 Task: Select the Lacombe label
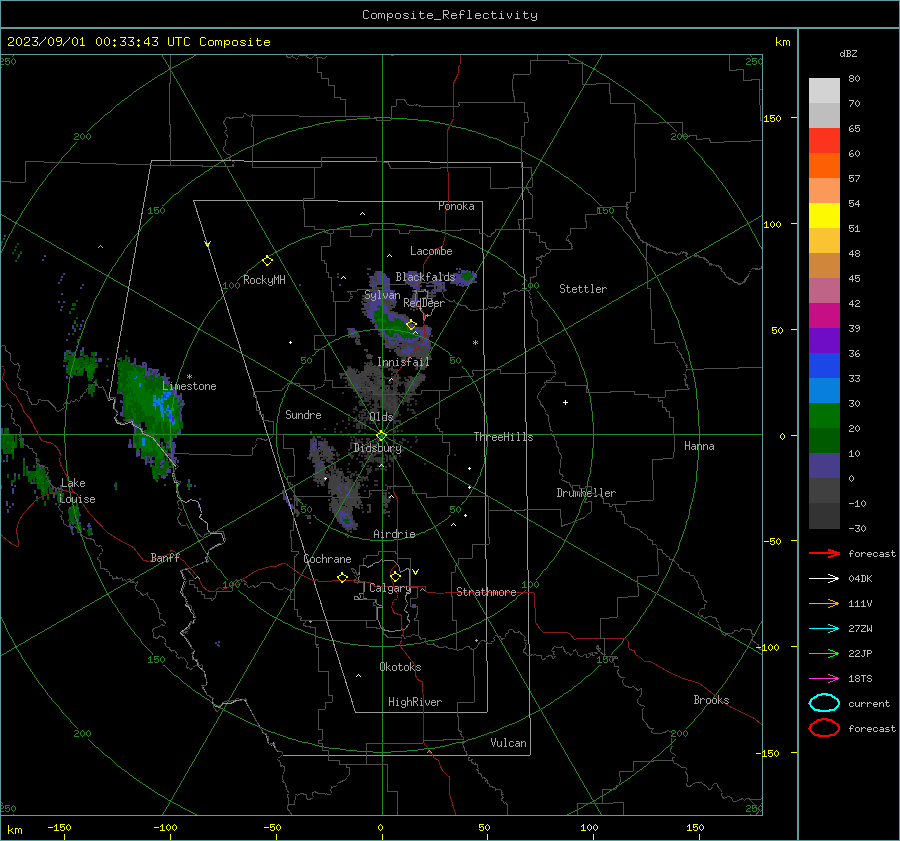pos(431,251)
